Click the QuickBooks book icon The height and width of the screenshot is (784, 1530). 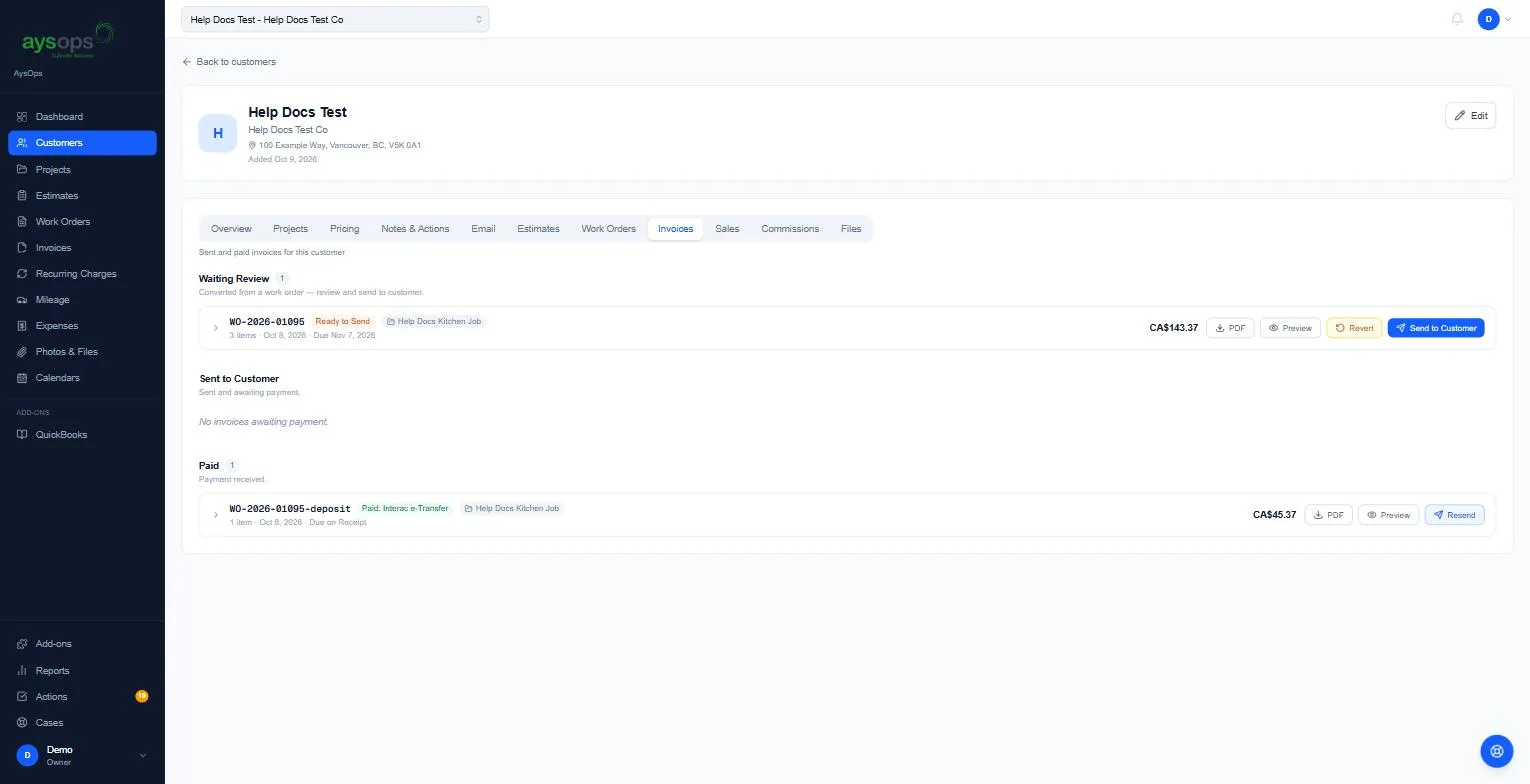pos(22,435)
